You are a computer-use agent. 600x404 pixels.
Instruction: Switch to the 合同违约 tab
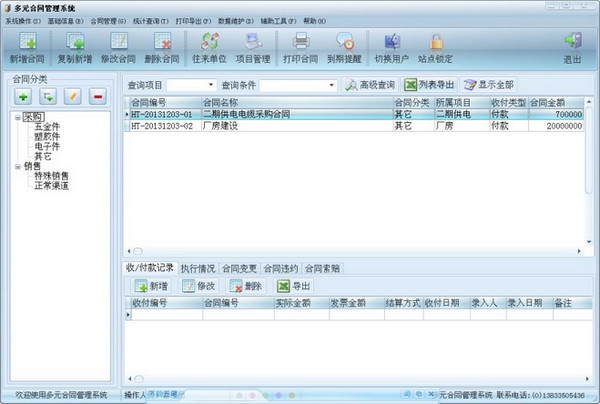[281, 269]
